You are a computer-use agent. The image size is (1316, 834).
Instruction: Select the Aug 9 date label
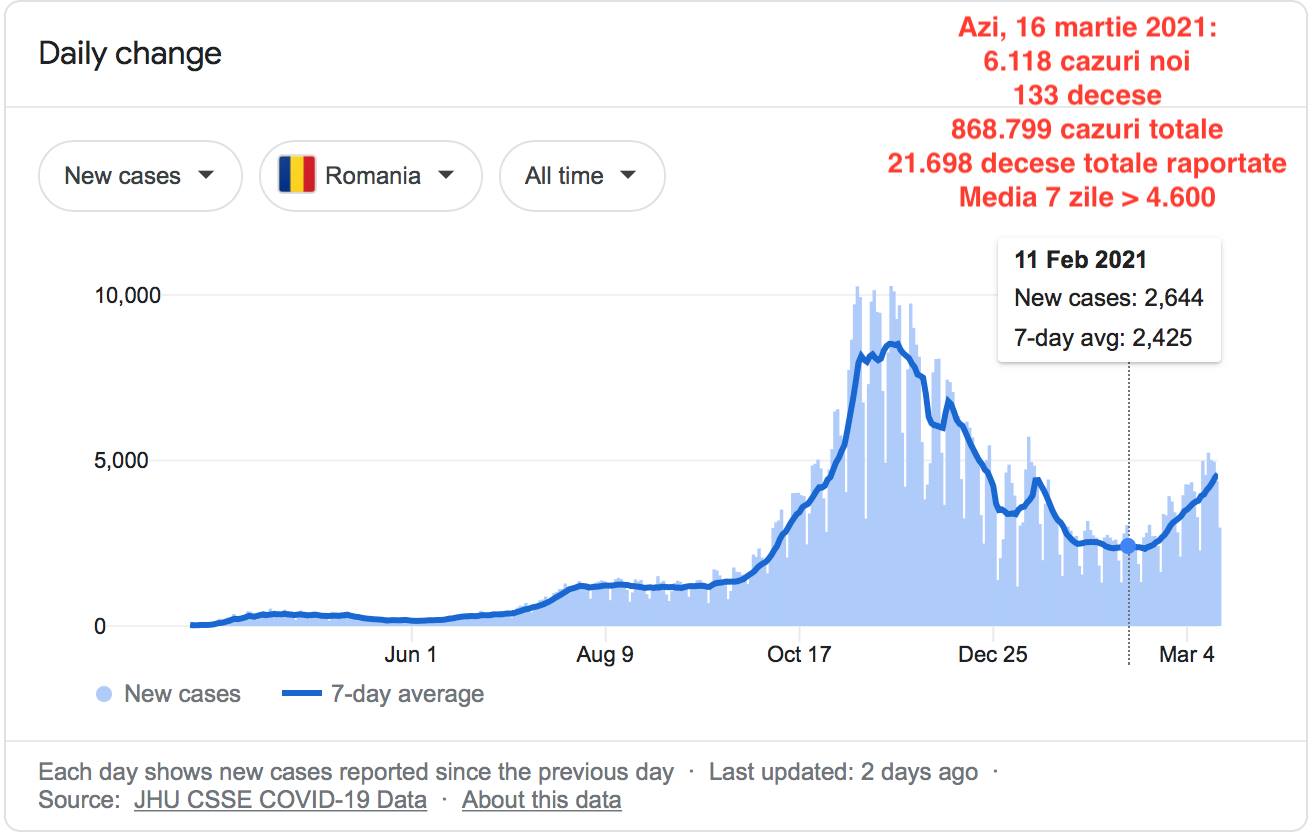605,655
